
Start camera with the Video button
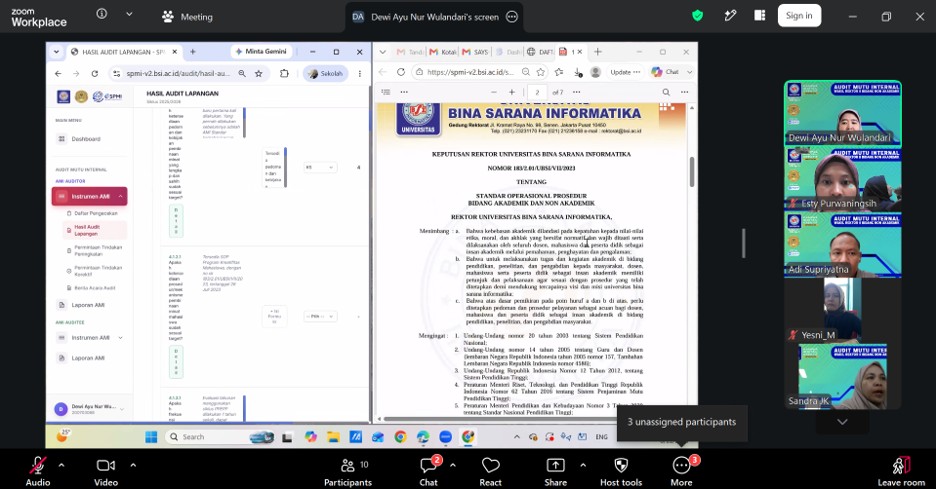click(106, 471)
